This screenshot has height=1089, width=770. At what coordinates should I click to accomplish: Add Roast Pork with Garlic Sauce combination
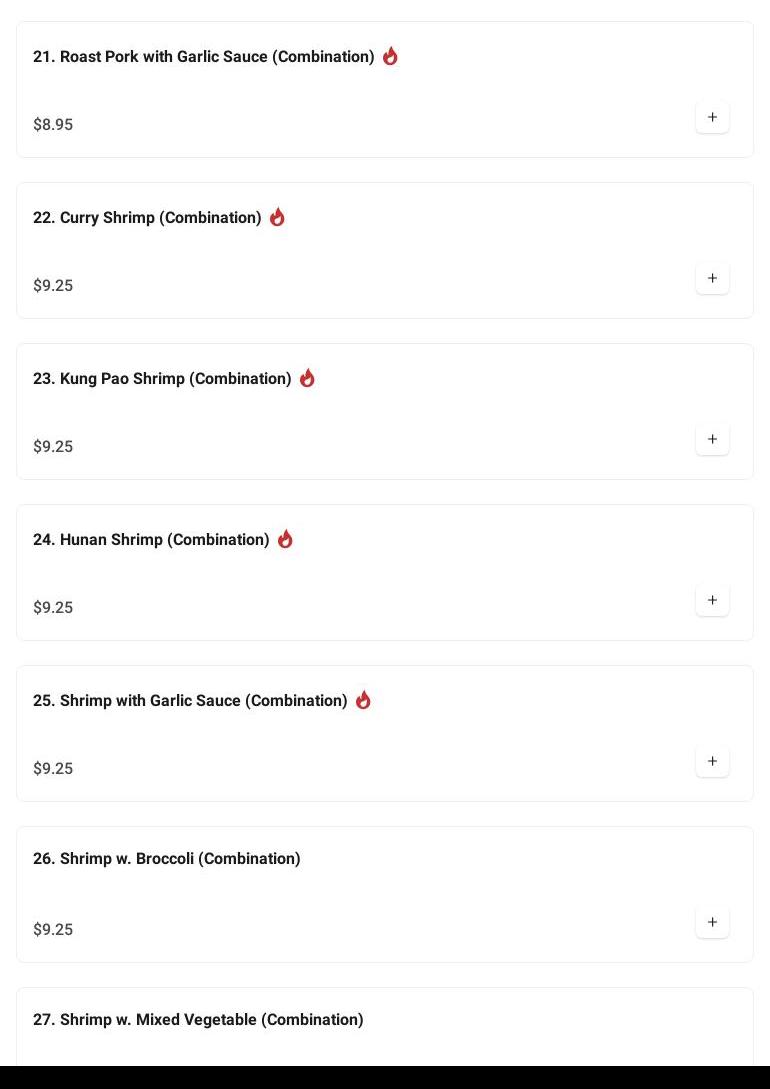[x=712, y=118]
